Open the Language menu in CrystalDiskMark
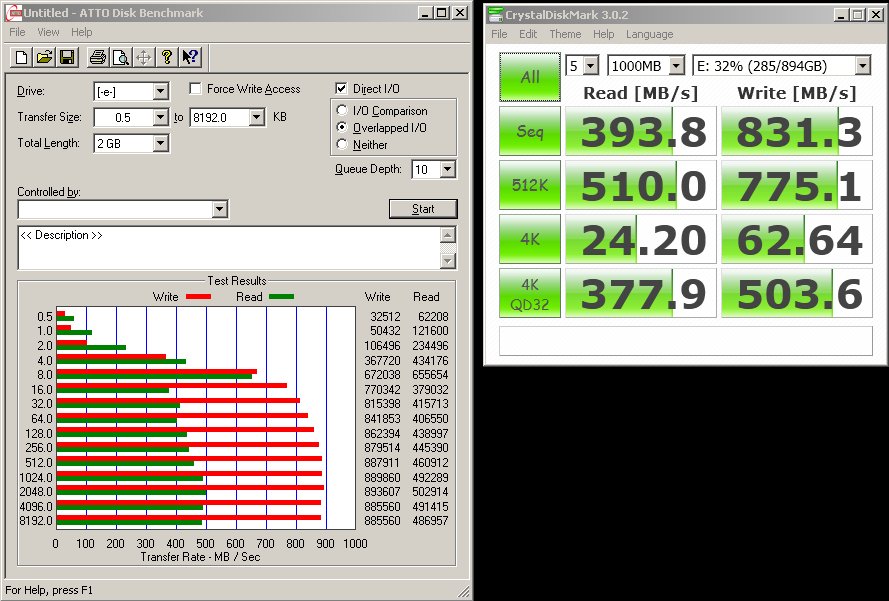 pos(650,34)
